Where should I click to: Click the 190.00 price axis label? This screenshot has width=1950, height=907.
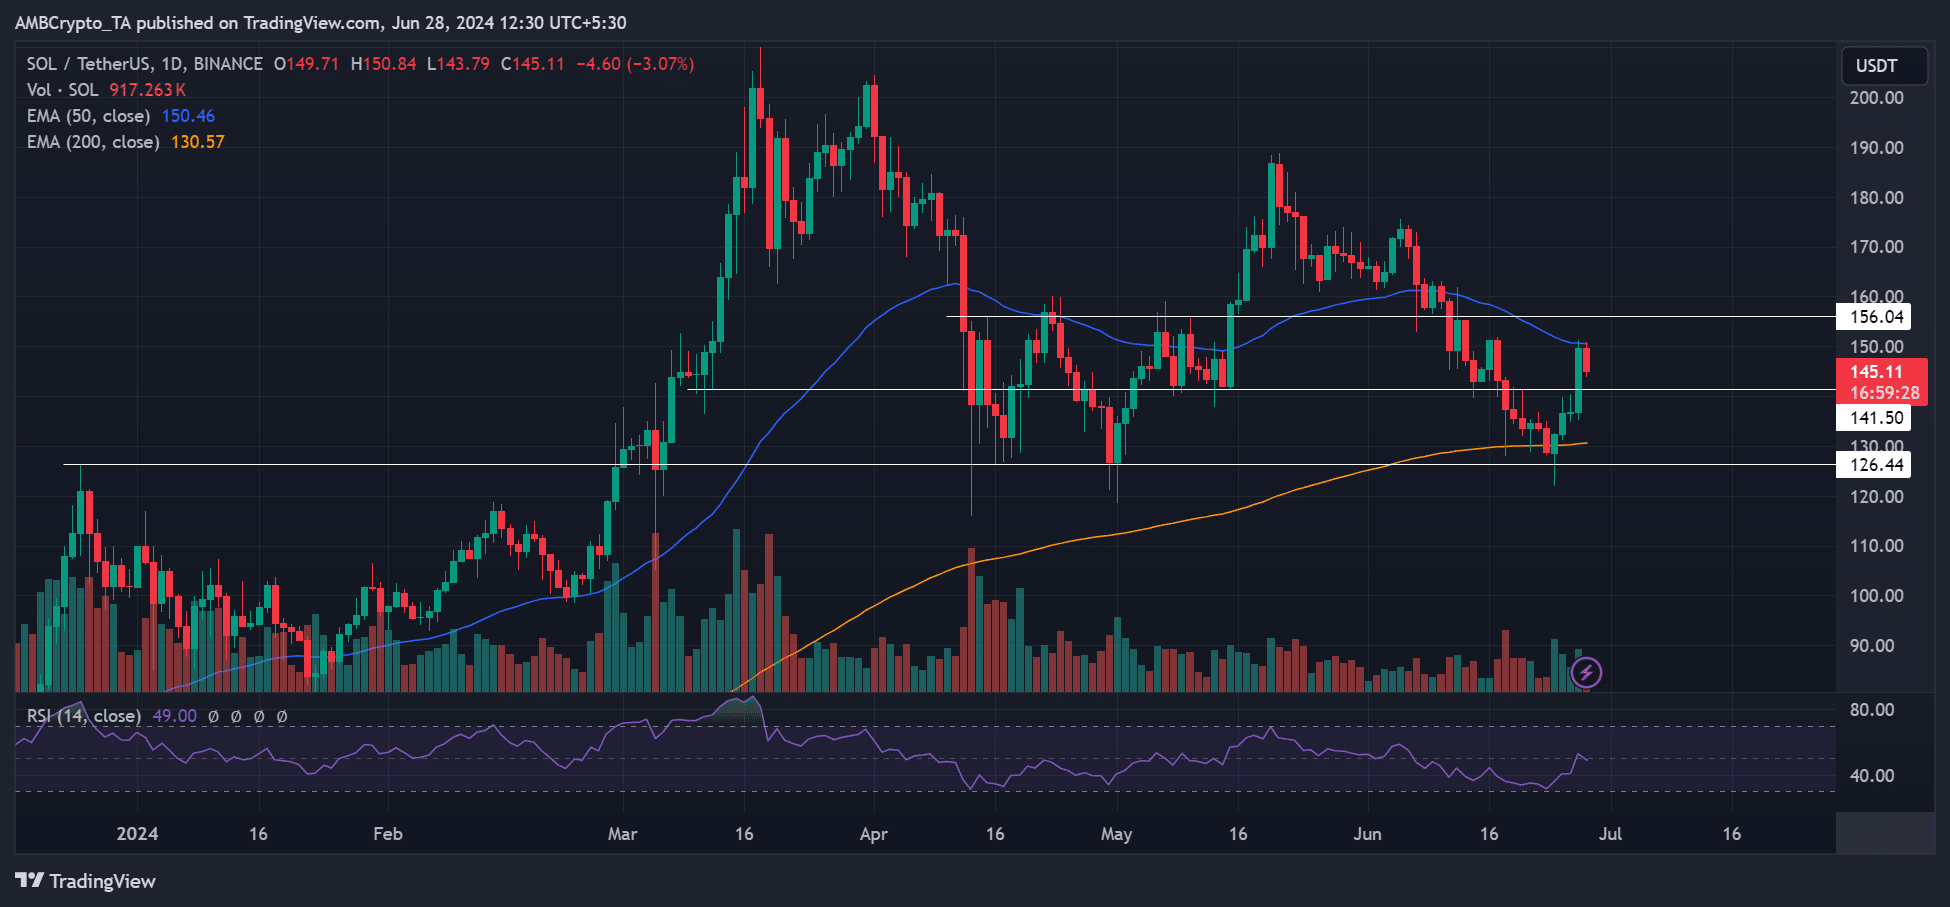[1877, 148]
